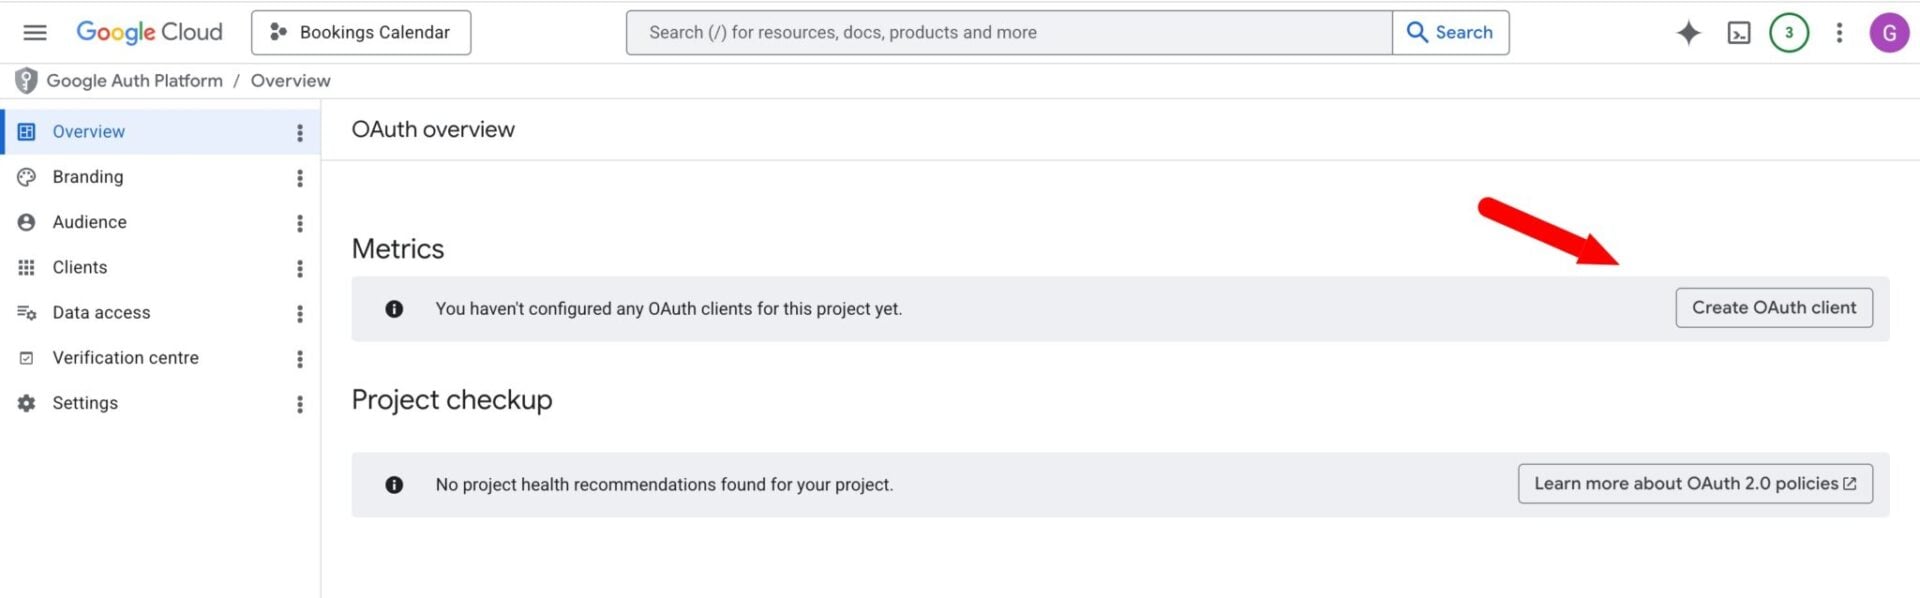Click the Search button
The image size is (1920, 598).
coord(1450,32)
